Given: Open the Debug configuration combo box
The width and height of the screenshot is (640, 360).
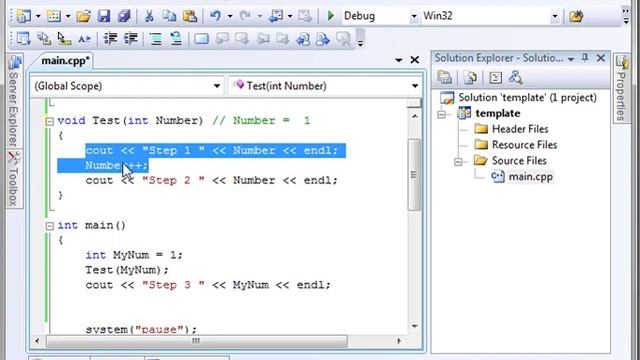Looking at the screenshot, I should pyautogui.click(x=380, y=16).
